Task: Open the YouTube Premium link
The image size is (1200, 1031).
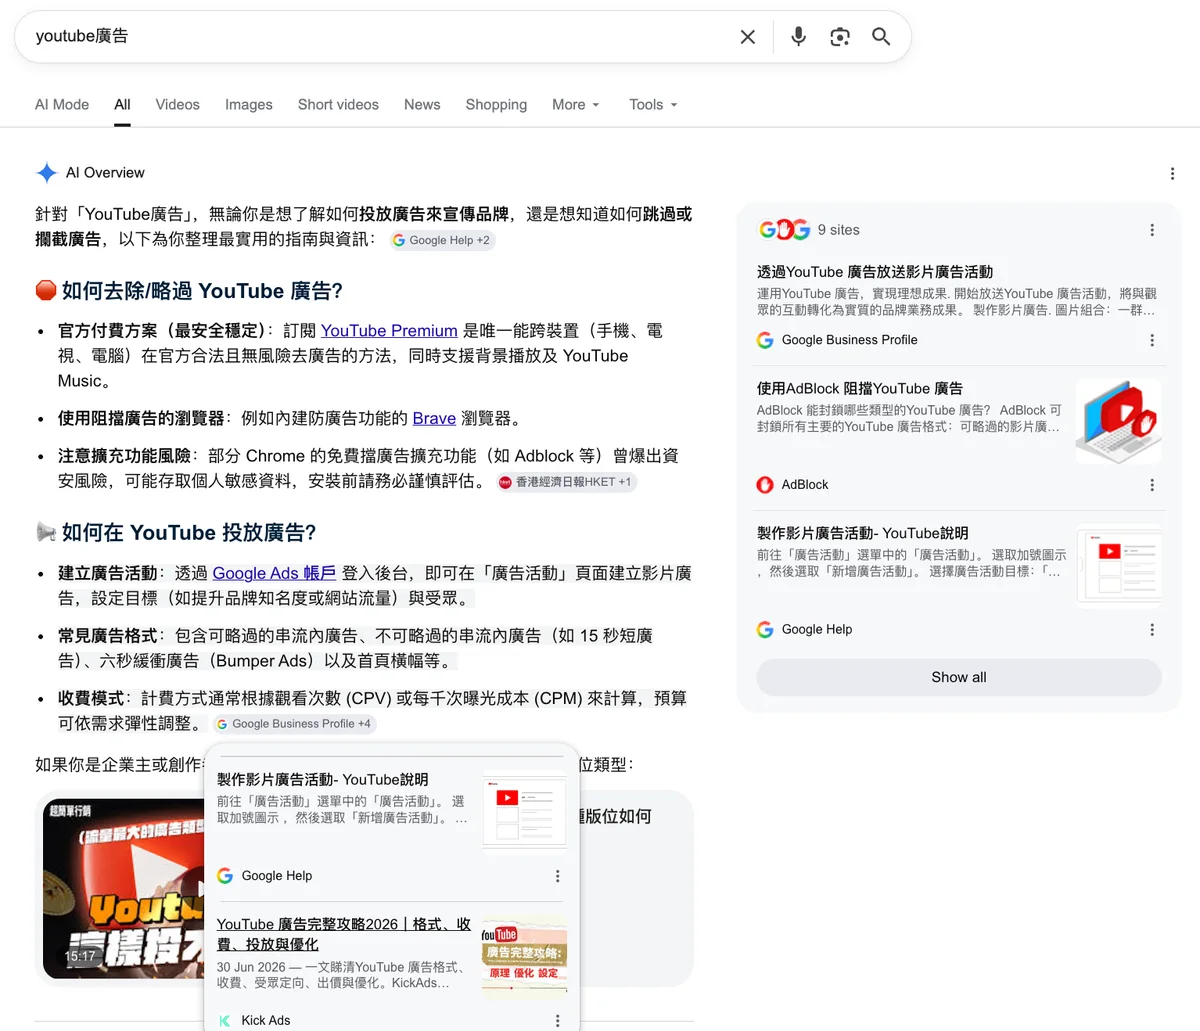Action: (x=389, y=331)
